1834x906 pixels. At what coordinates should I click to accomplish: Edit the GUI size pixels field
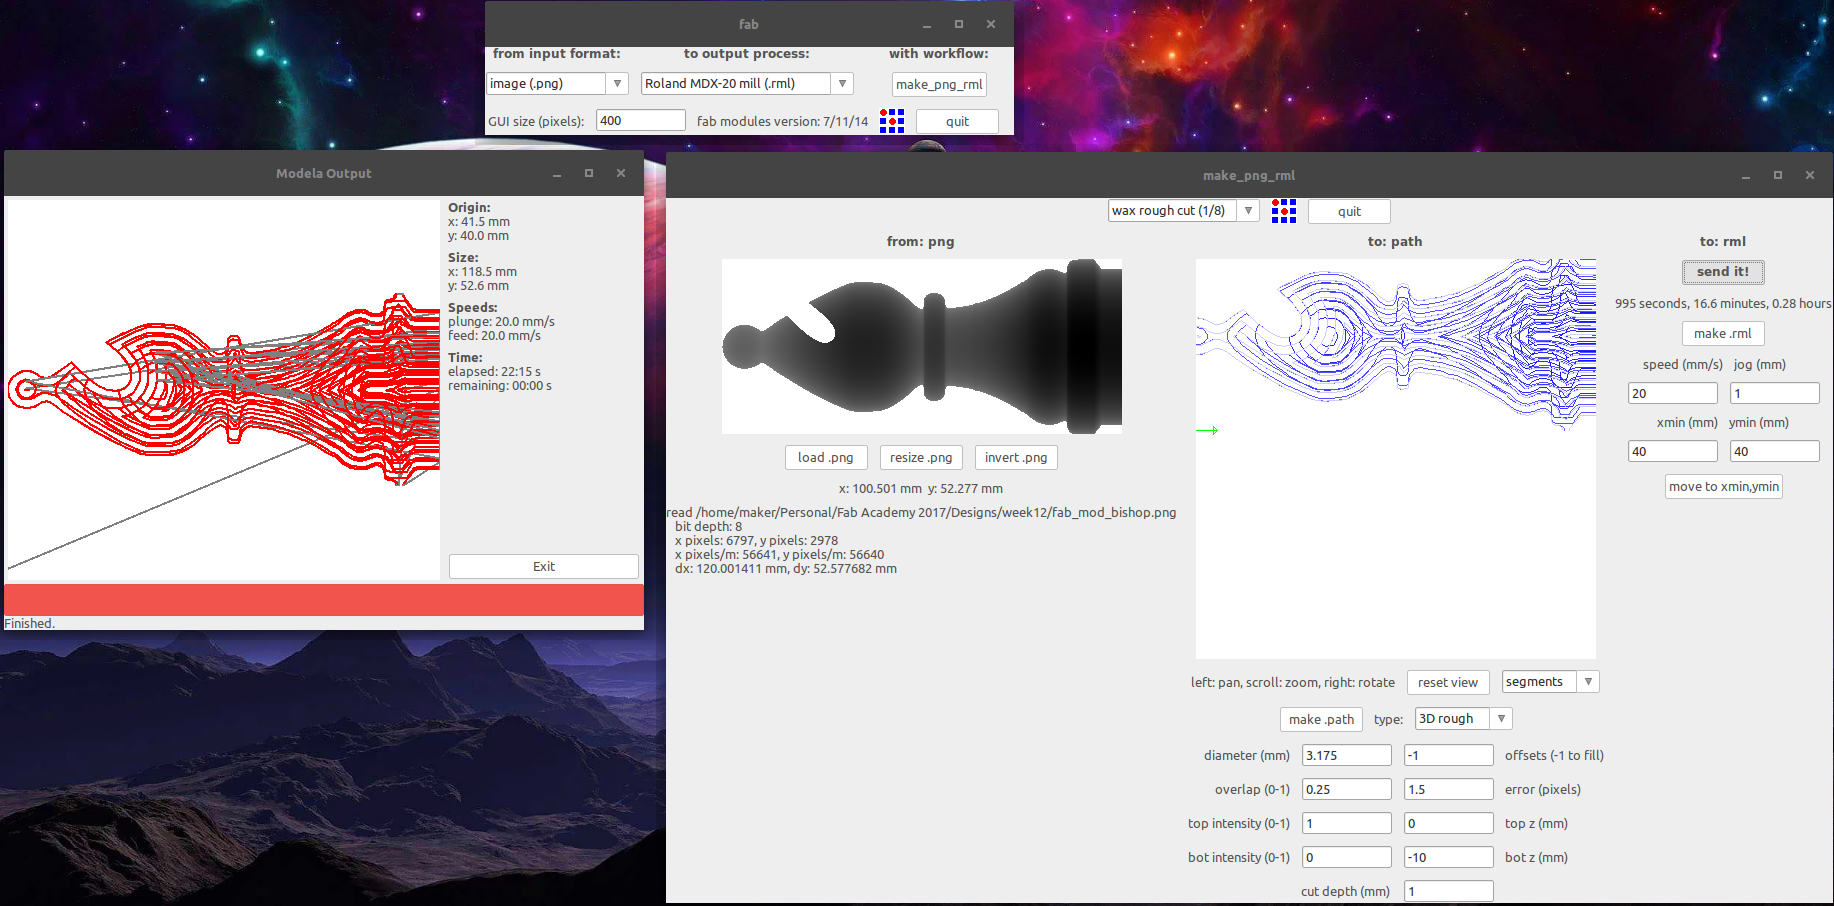641,121
